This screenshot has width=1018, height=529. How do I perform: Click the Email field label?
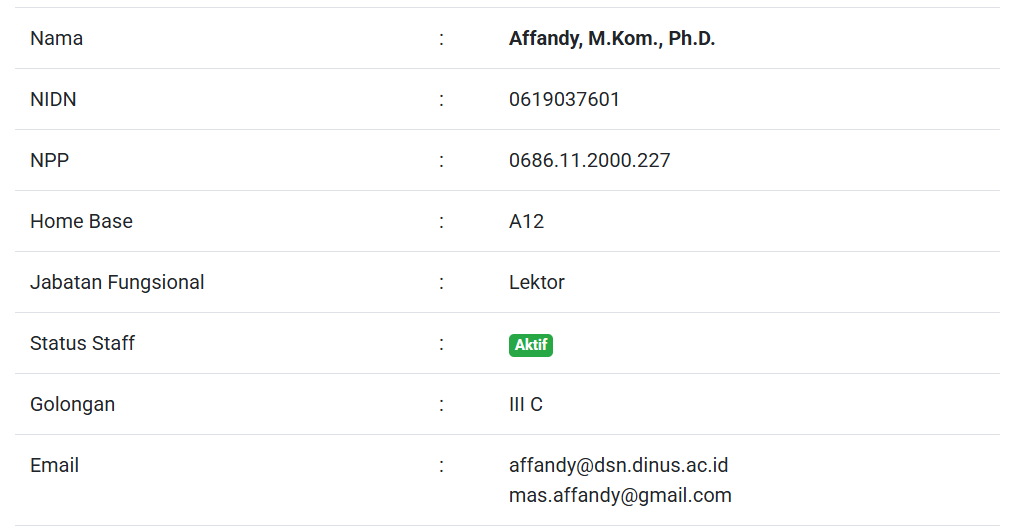(x=54, y=465)
